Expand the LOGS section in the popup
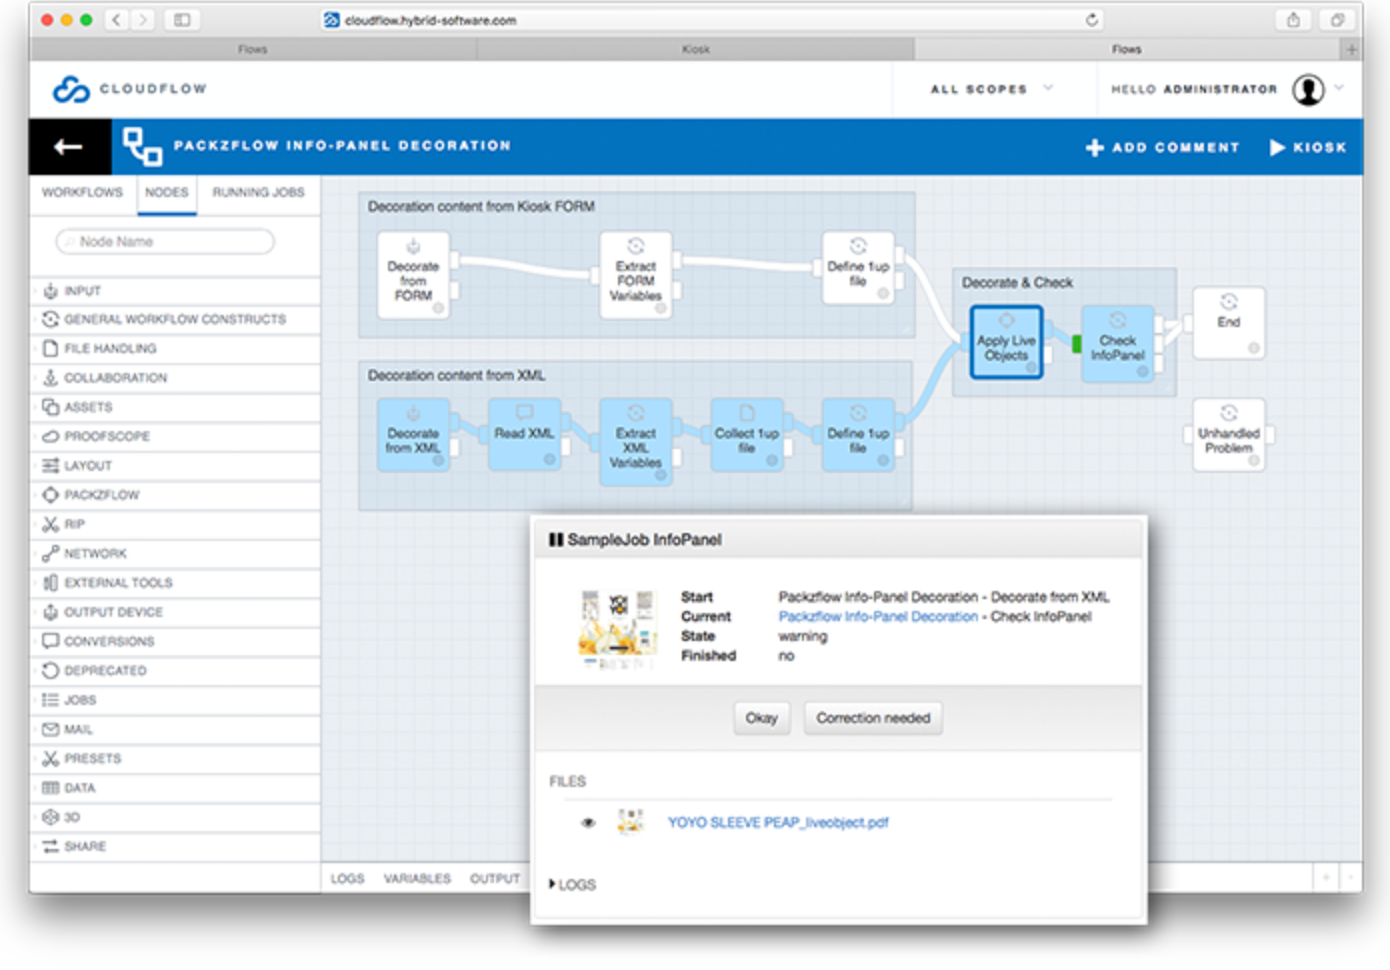The height and width of the screenshot is (970, 1390). (572, 885)
